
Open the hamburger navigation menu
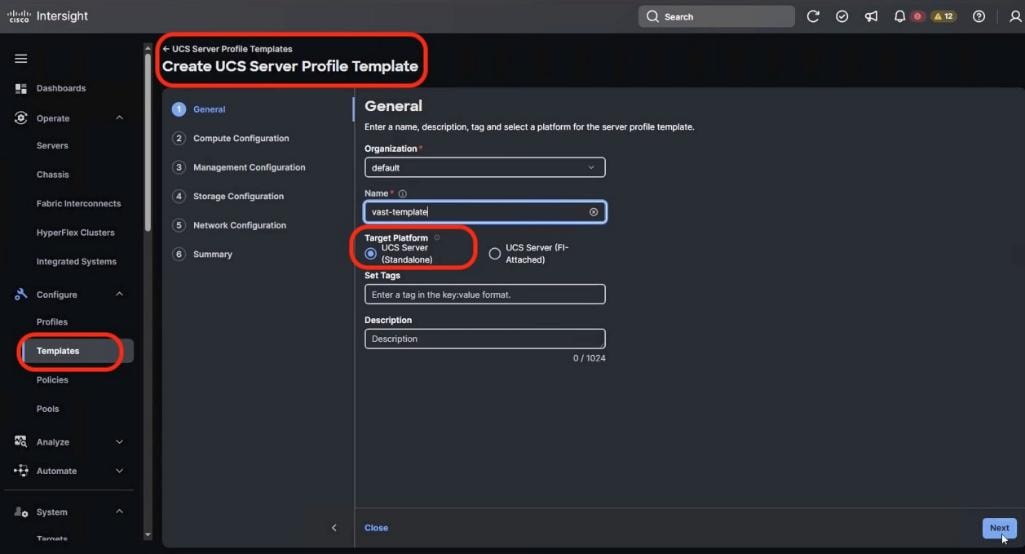(21, 59)
